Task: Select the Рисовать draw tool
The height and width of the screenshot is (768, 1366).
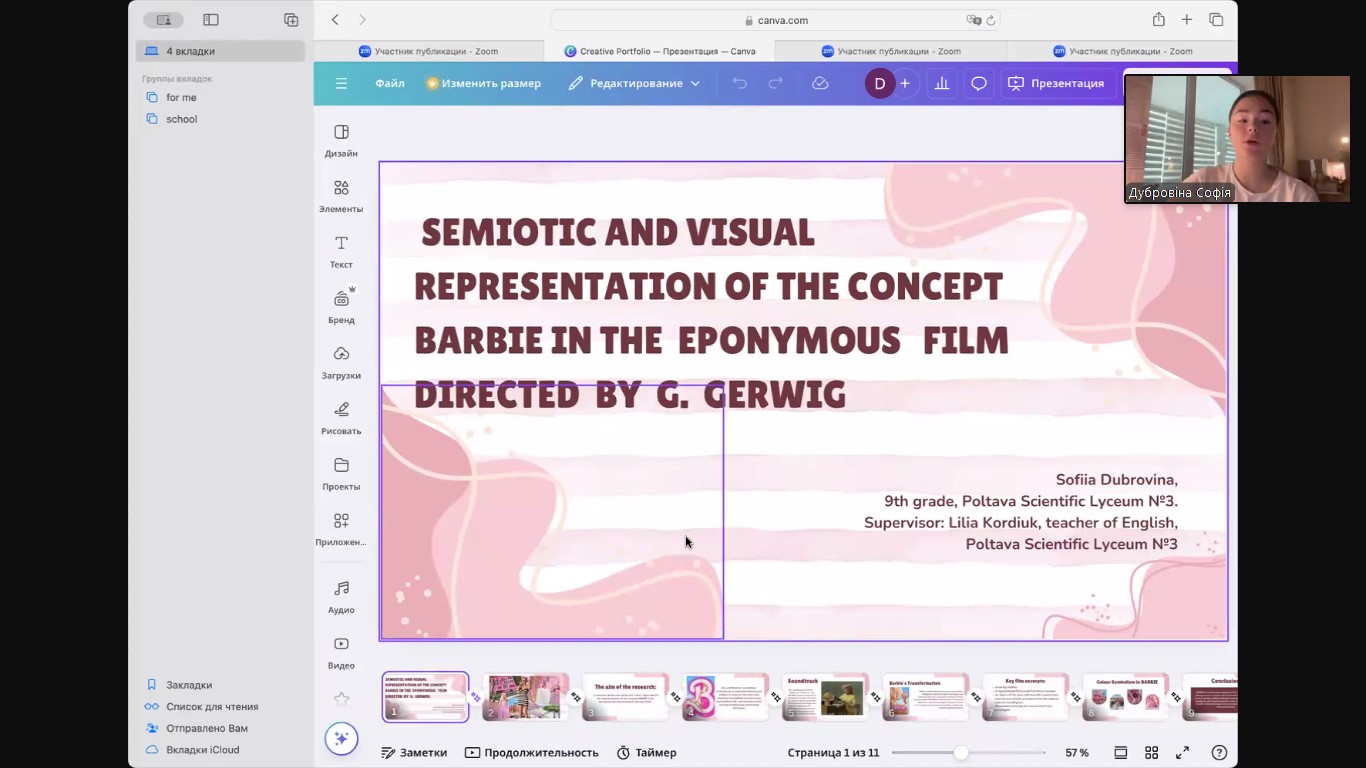Action: point(341,419)
